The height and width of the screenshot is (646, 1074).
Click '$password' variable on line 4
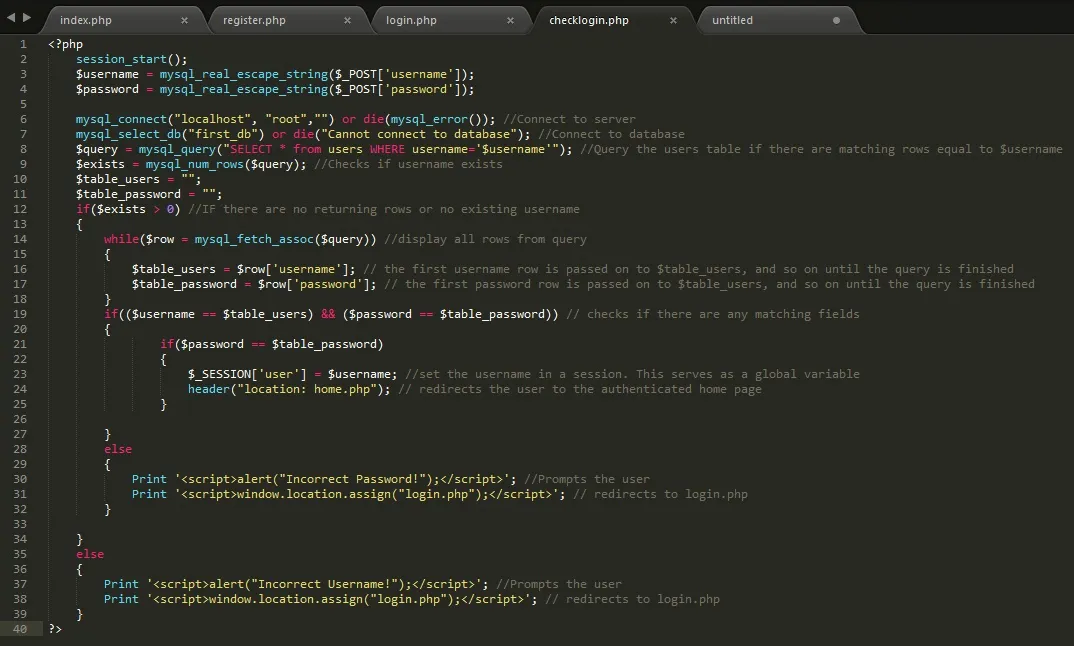107,89
